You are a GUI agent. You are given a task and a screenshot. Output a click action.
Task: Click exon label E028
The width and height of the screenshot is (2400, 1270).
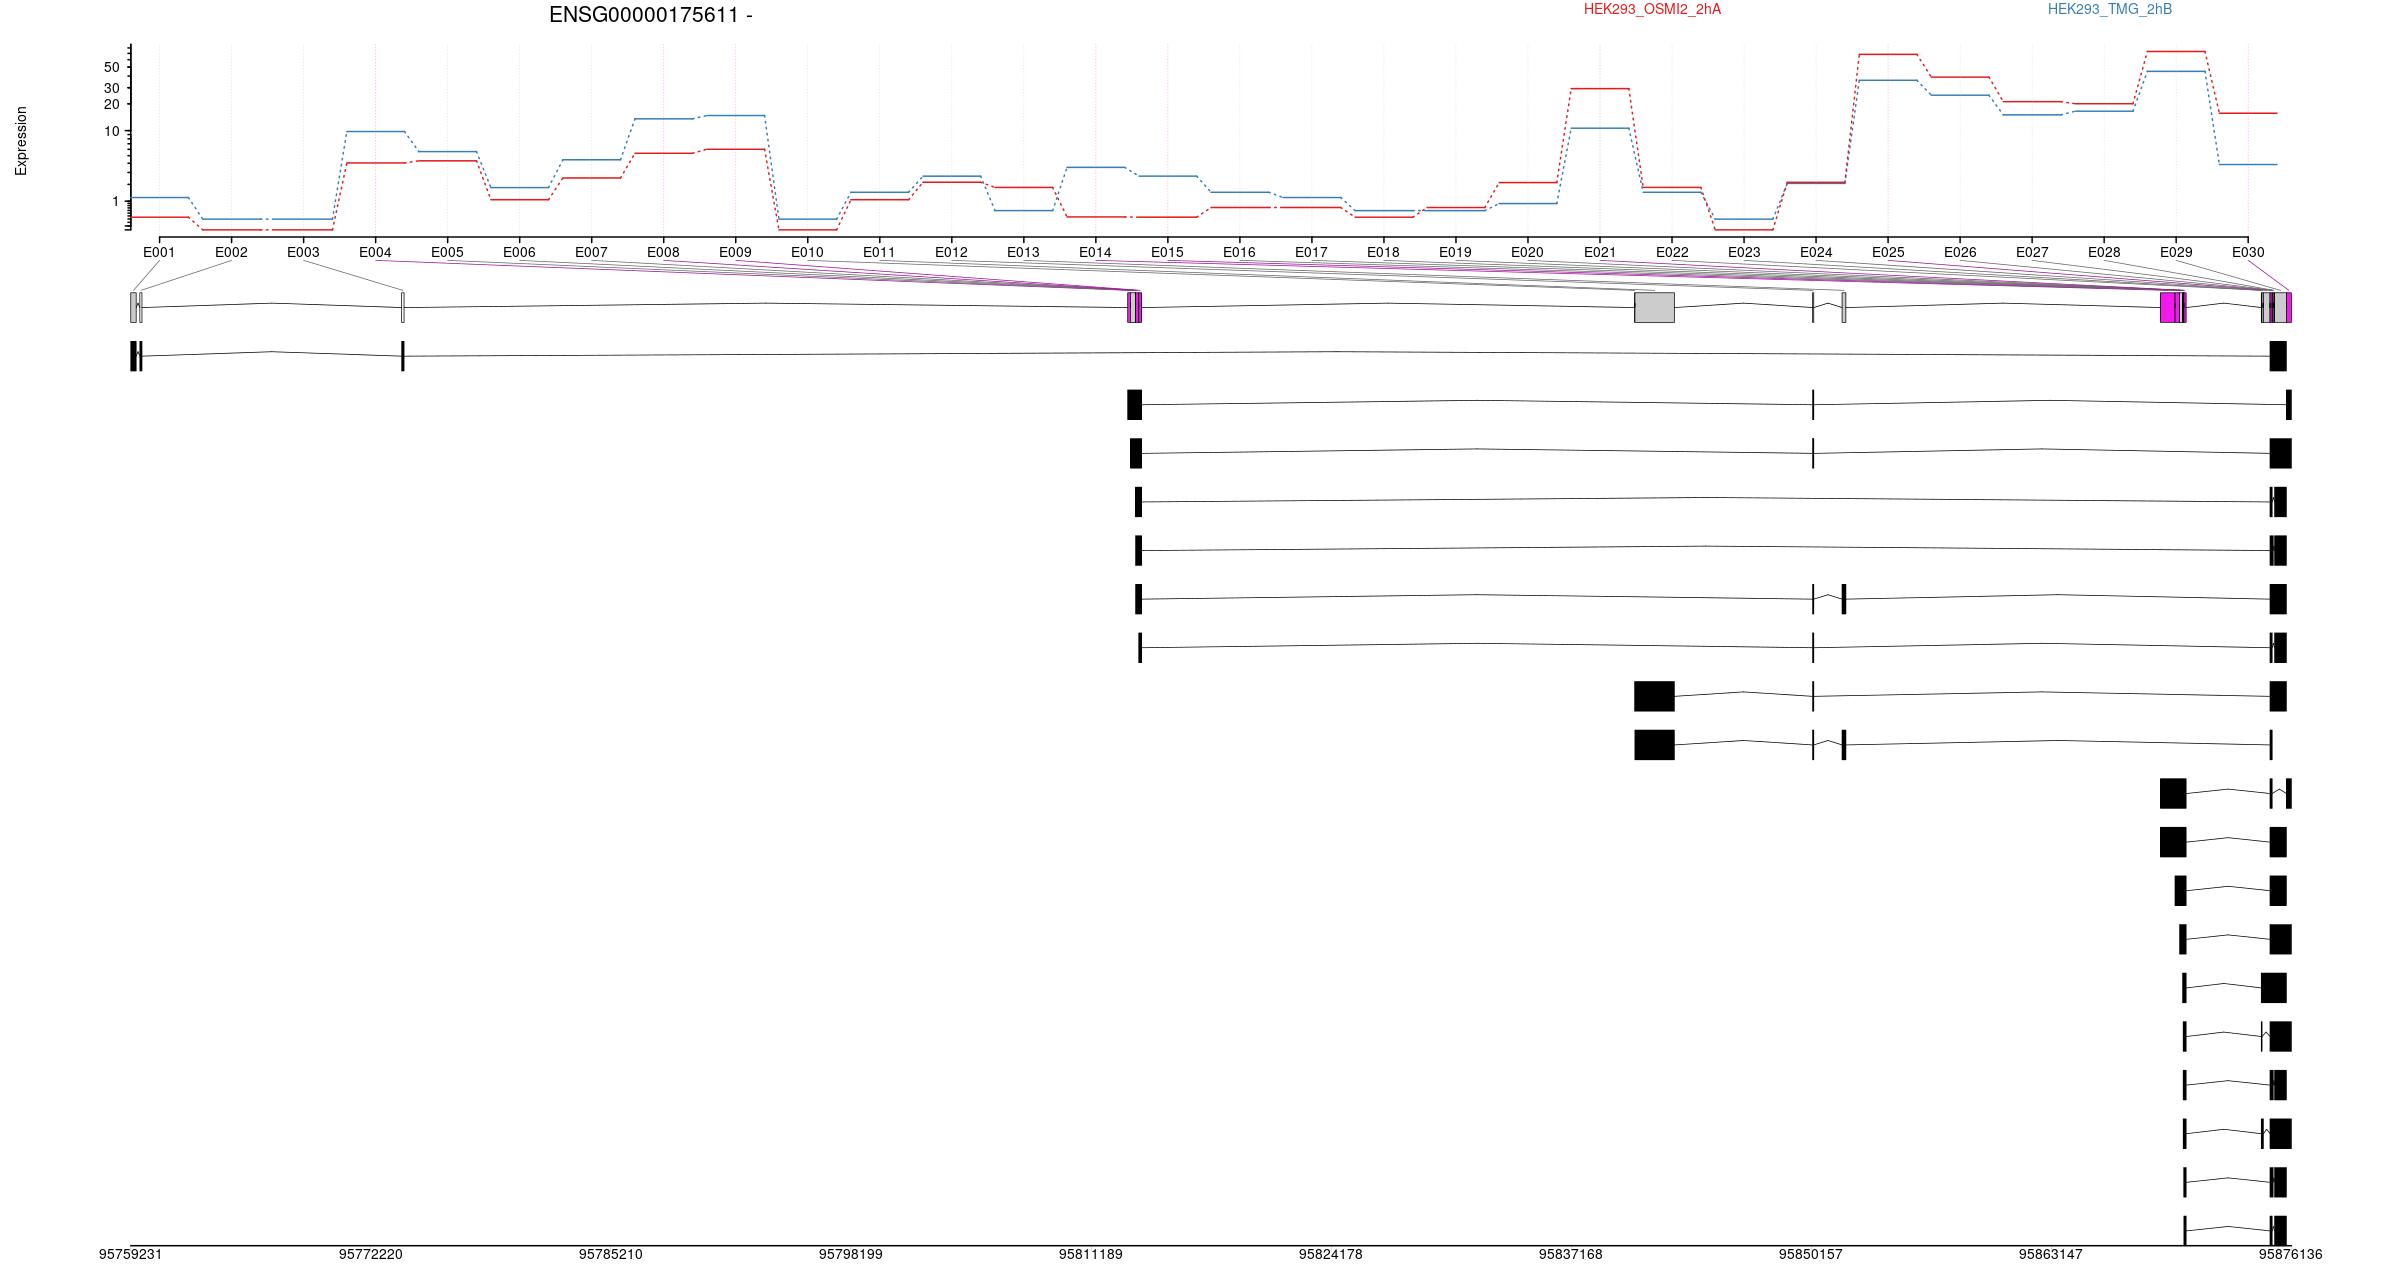click(2104, 252)
